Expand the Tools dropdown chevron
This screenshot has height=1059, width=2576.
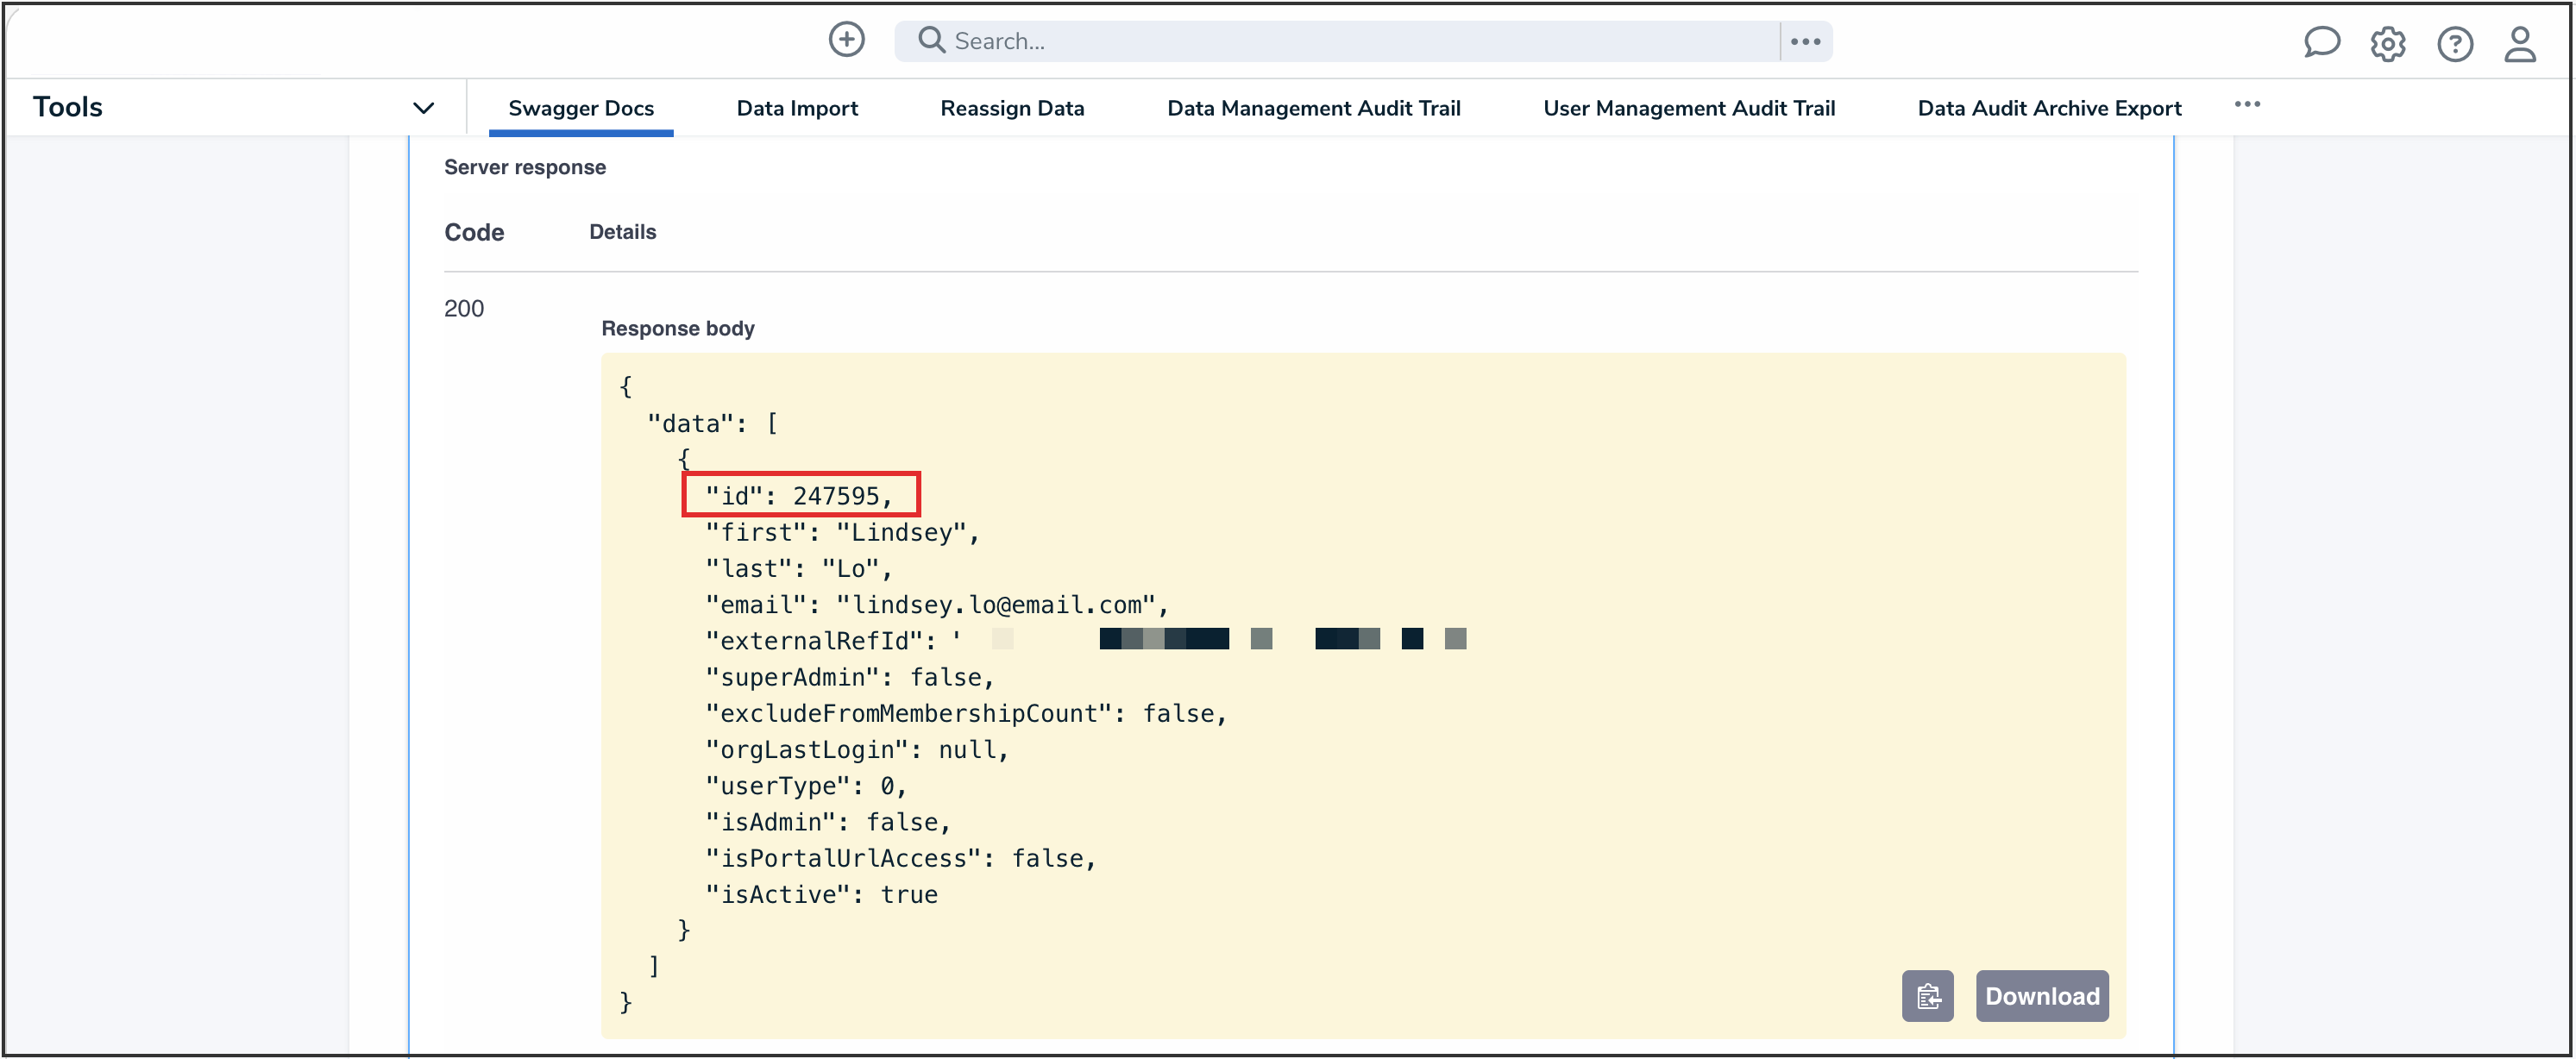point(423,108)
